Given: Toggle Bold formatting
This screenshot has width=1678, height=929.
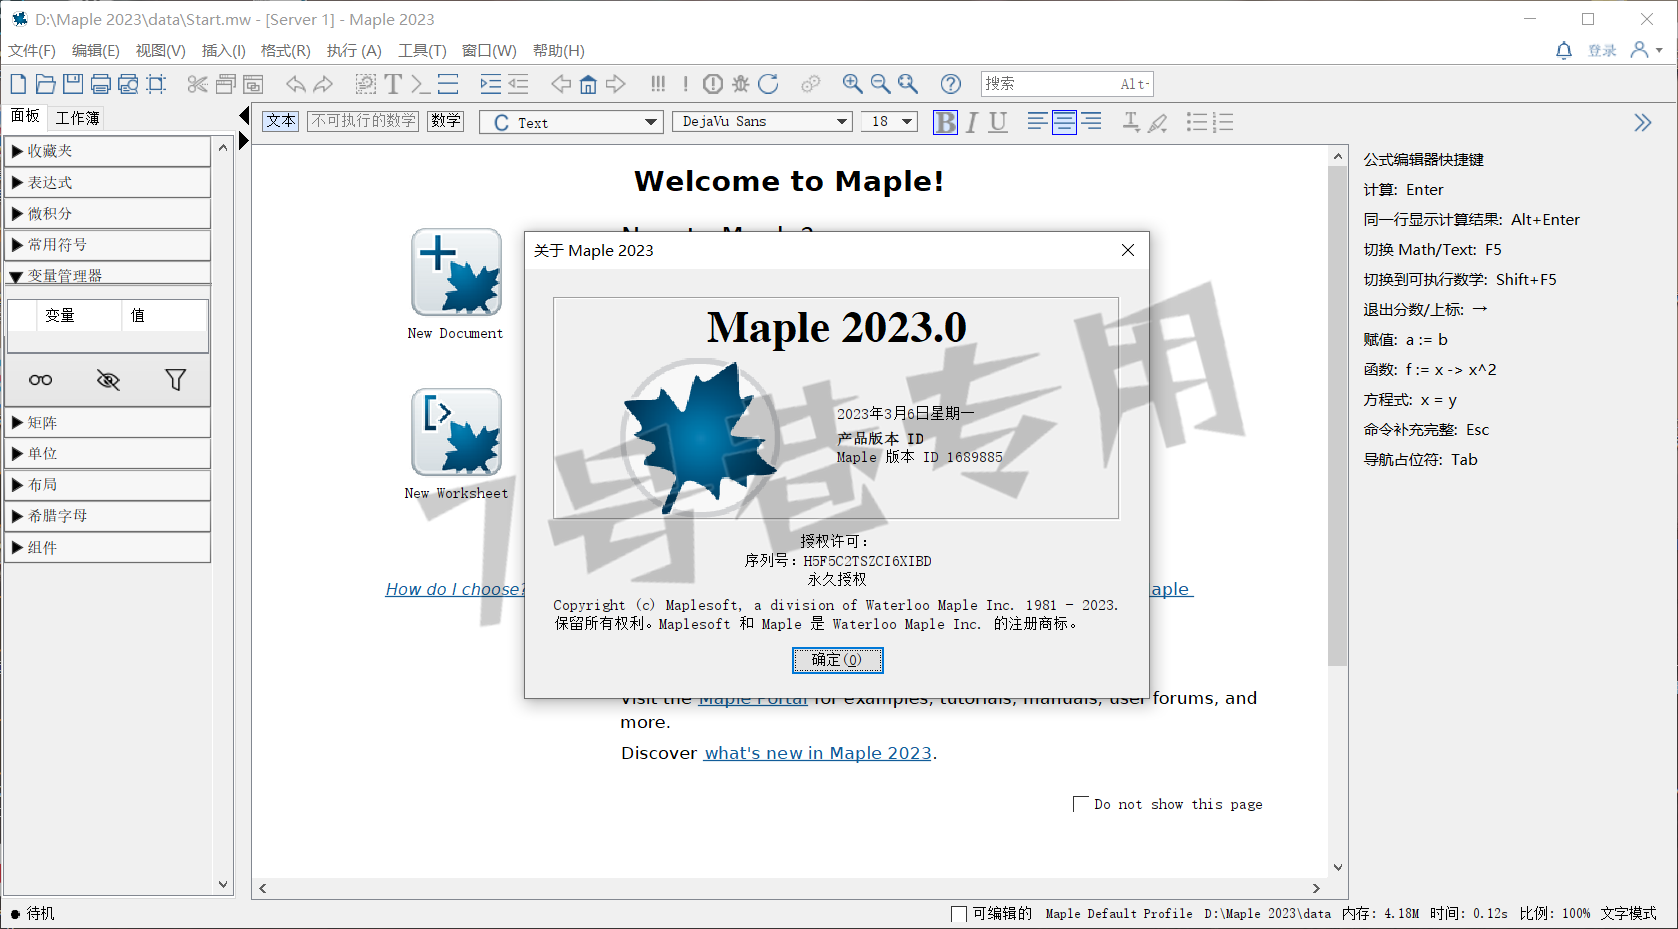Looking at the screenshot, I should [x=945, y=122].
